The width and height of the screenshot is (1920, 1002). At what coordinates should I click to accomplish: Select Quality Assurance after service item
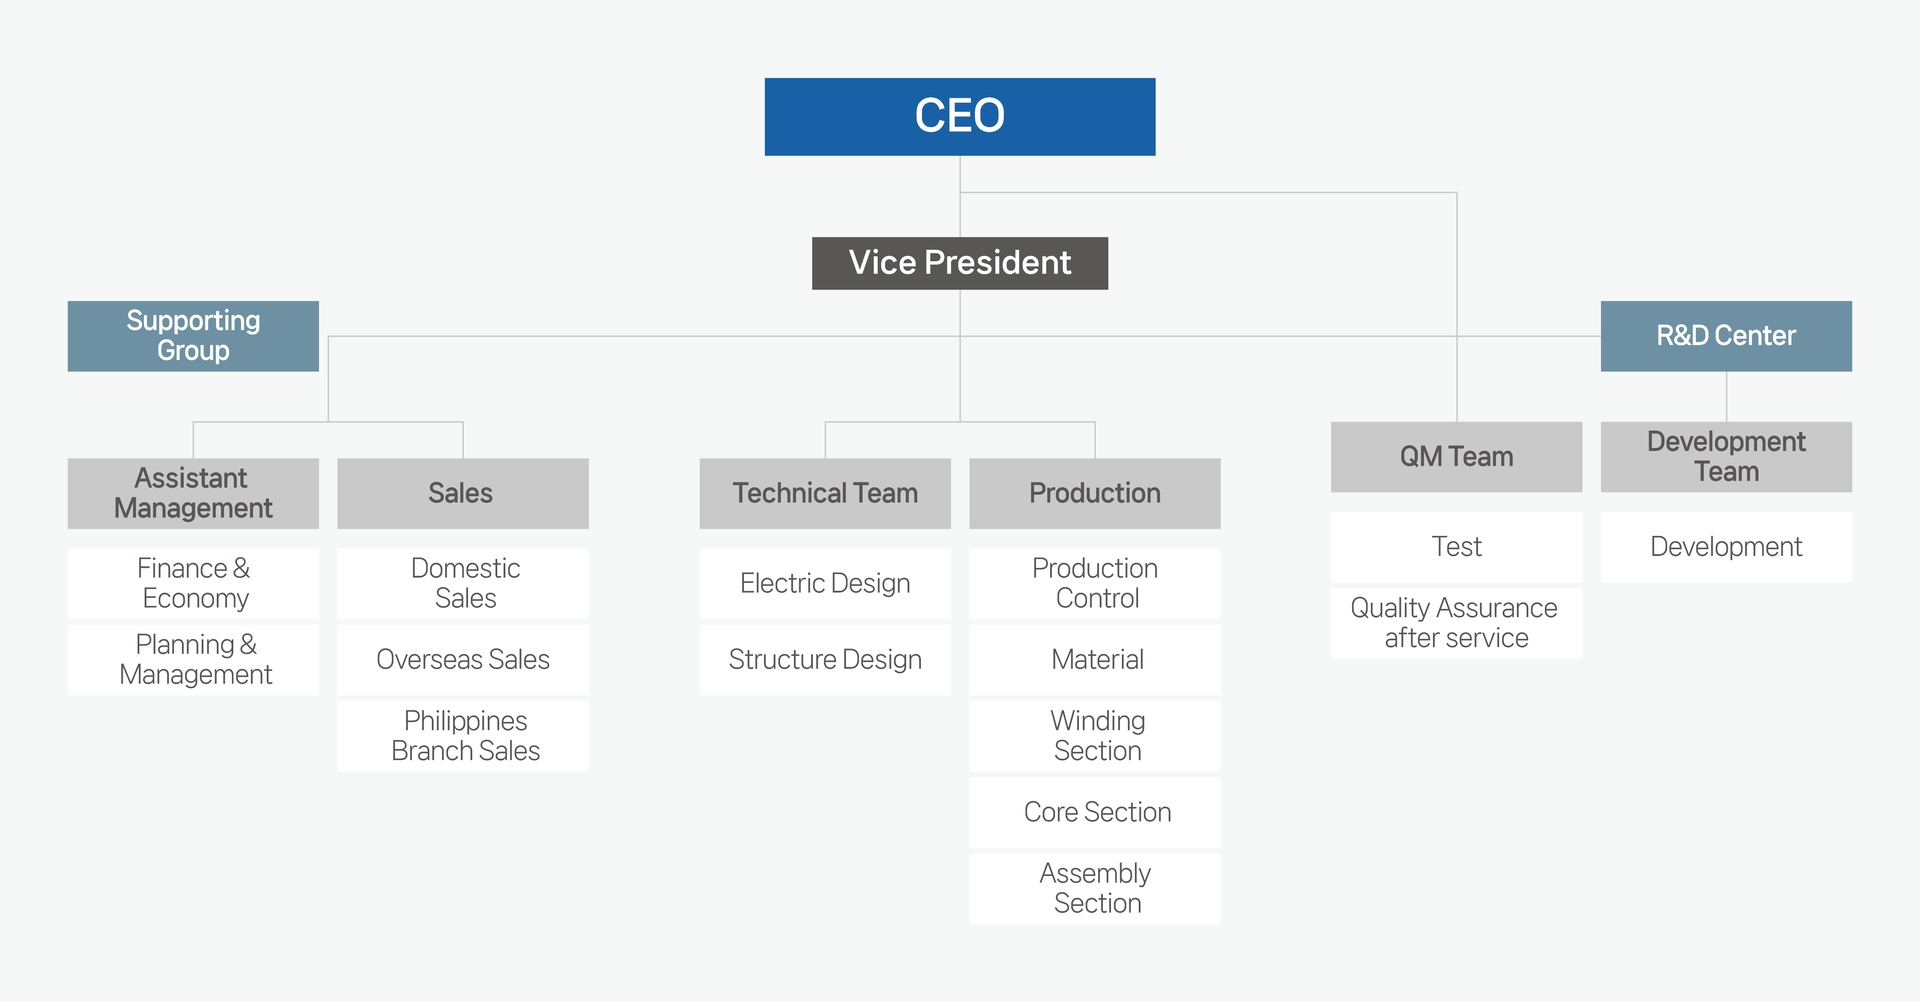1455,623
